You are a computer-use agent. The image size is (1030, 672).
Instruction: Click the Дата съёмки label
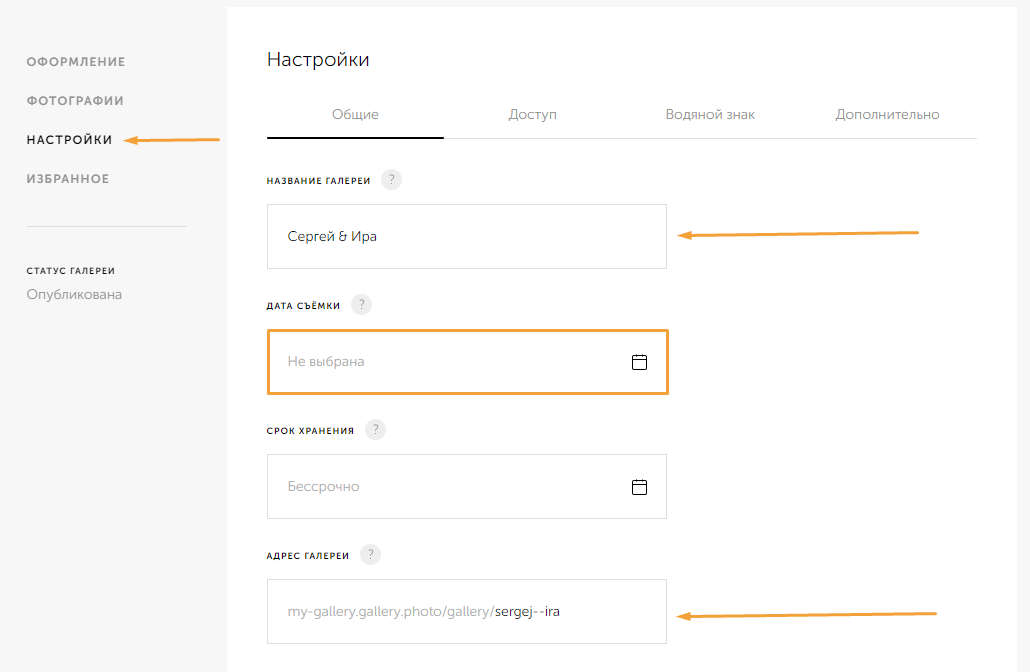tap(303, 305)
